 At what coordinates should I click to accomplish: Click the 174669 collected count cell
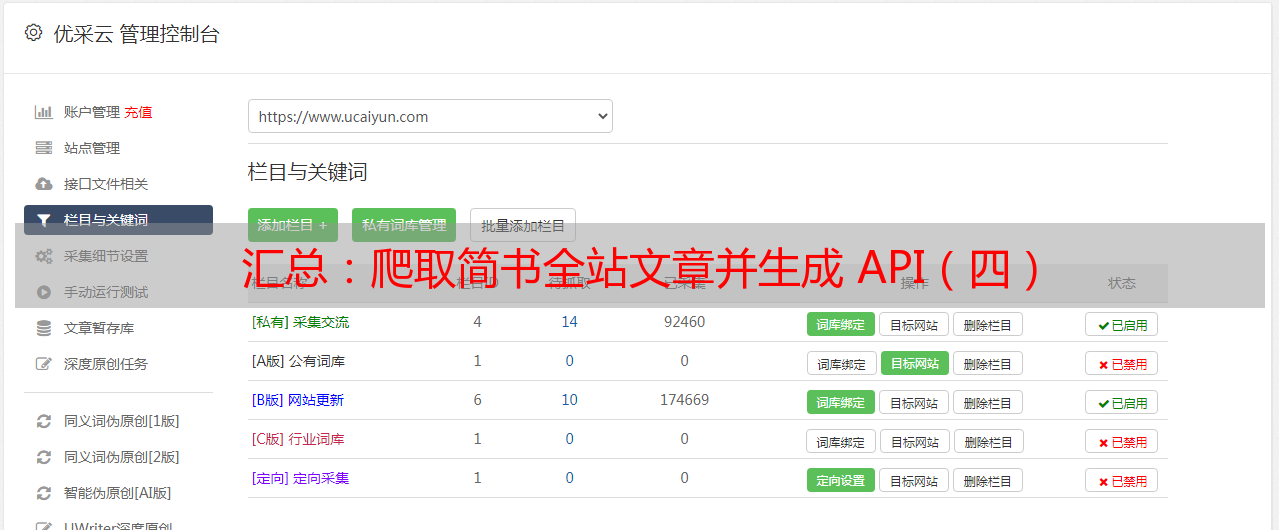click(684, 400)
